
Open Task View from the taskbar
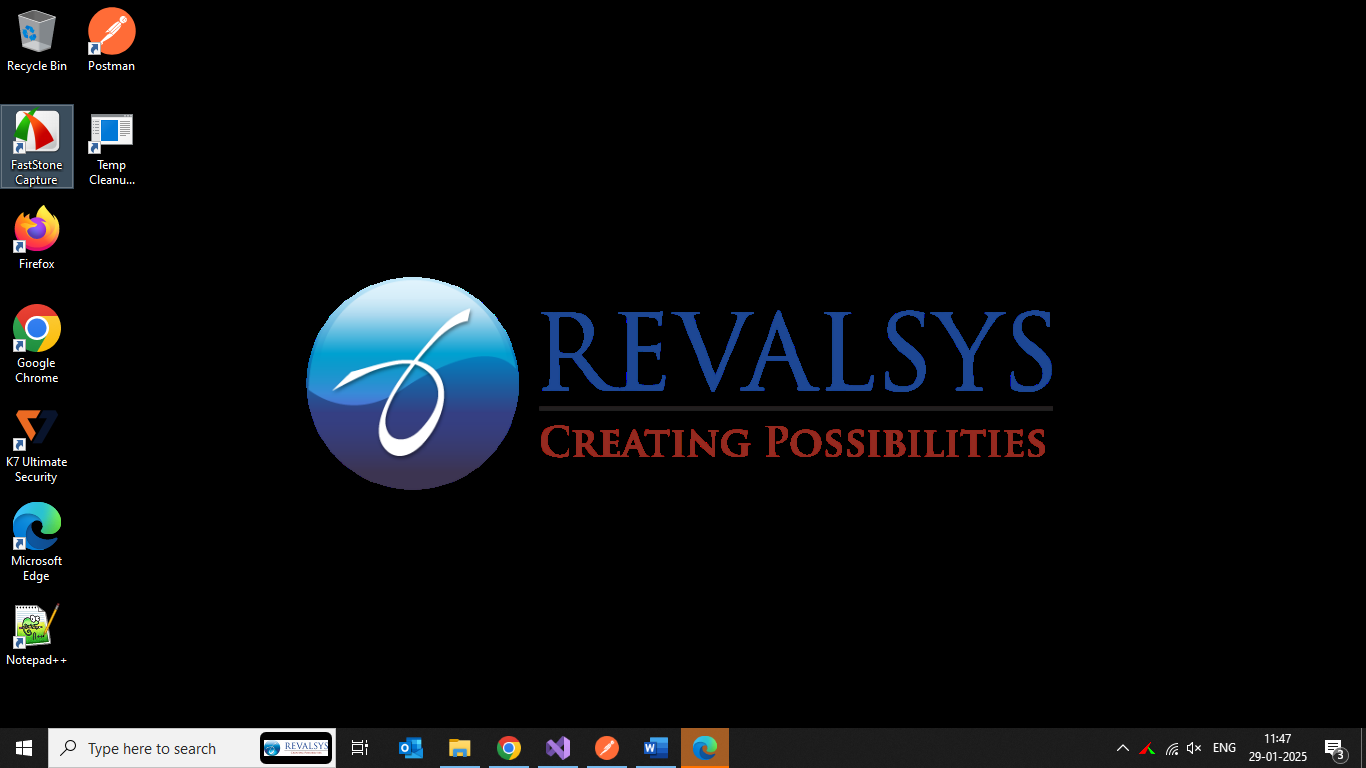[360, 748]
